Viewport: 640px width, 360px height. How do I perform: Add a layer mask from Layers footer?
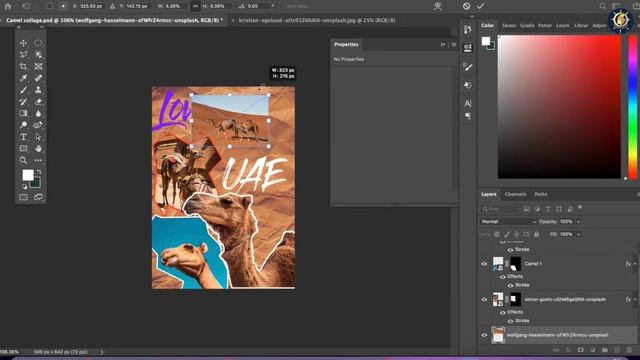580,350
